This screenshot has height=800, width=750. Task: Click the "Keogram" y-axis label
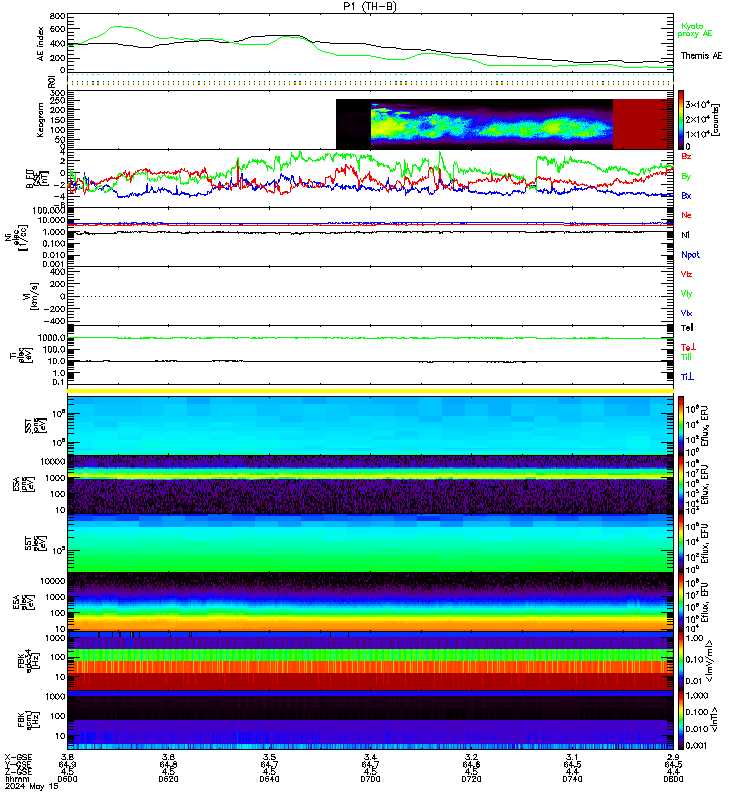40,120
